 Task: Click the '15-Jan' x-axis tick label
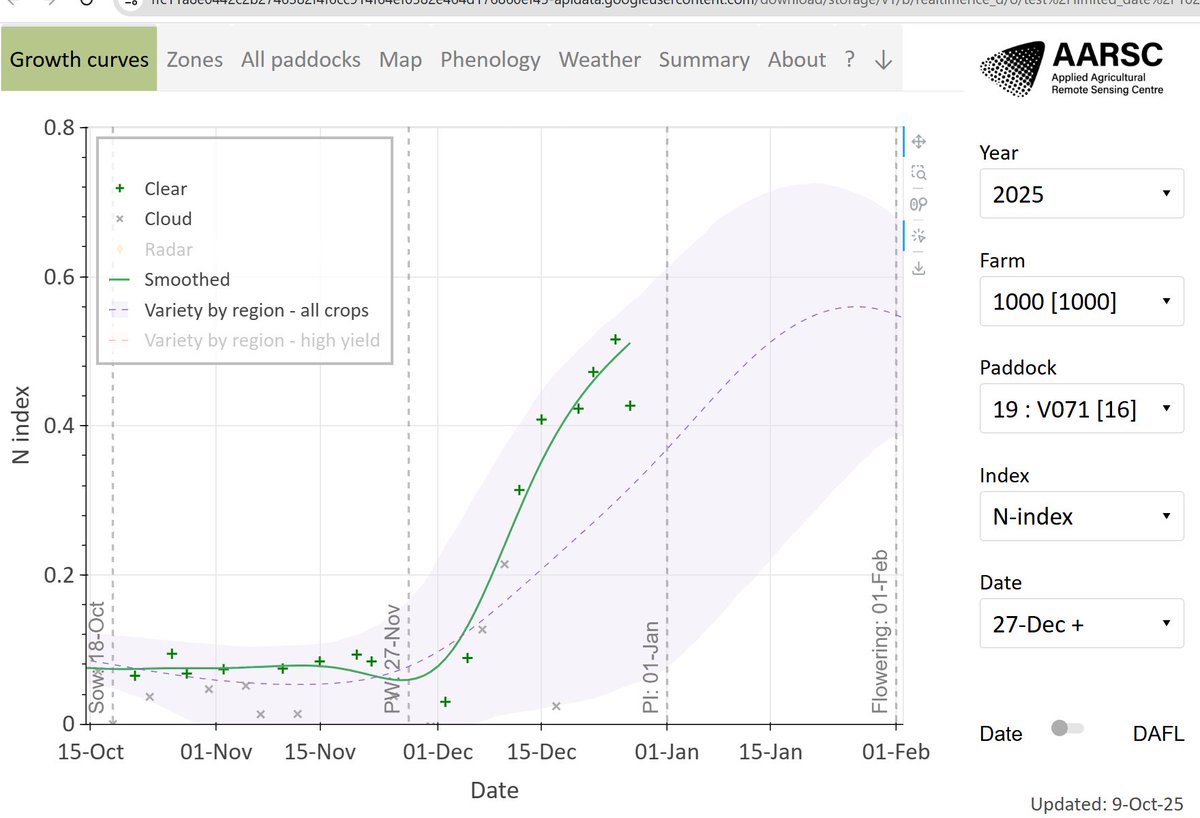770,752
